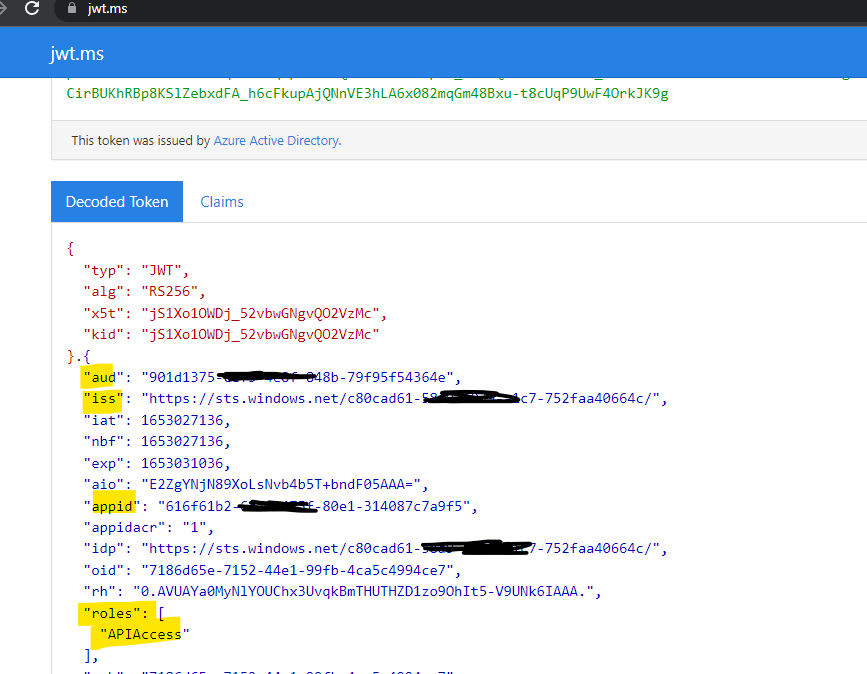Click the "APIAccess" role value
The image size is (867, 674).
(x=144, y=634)
